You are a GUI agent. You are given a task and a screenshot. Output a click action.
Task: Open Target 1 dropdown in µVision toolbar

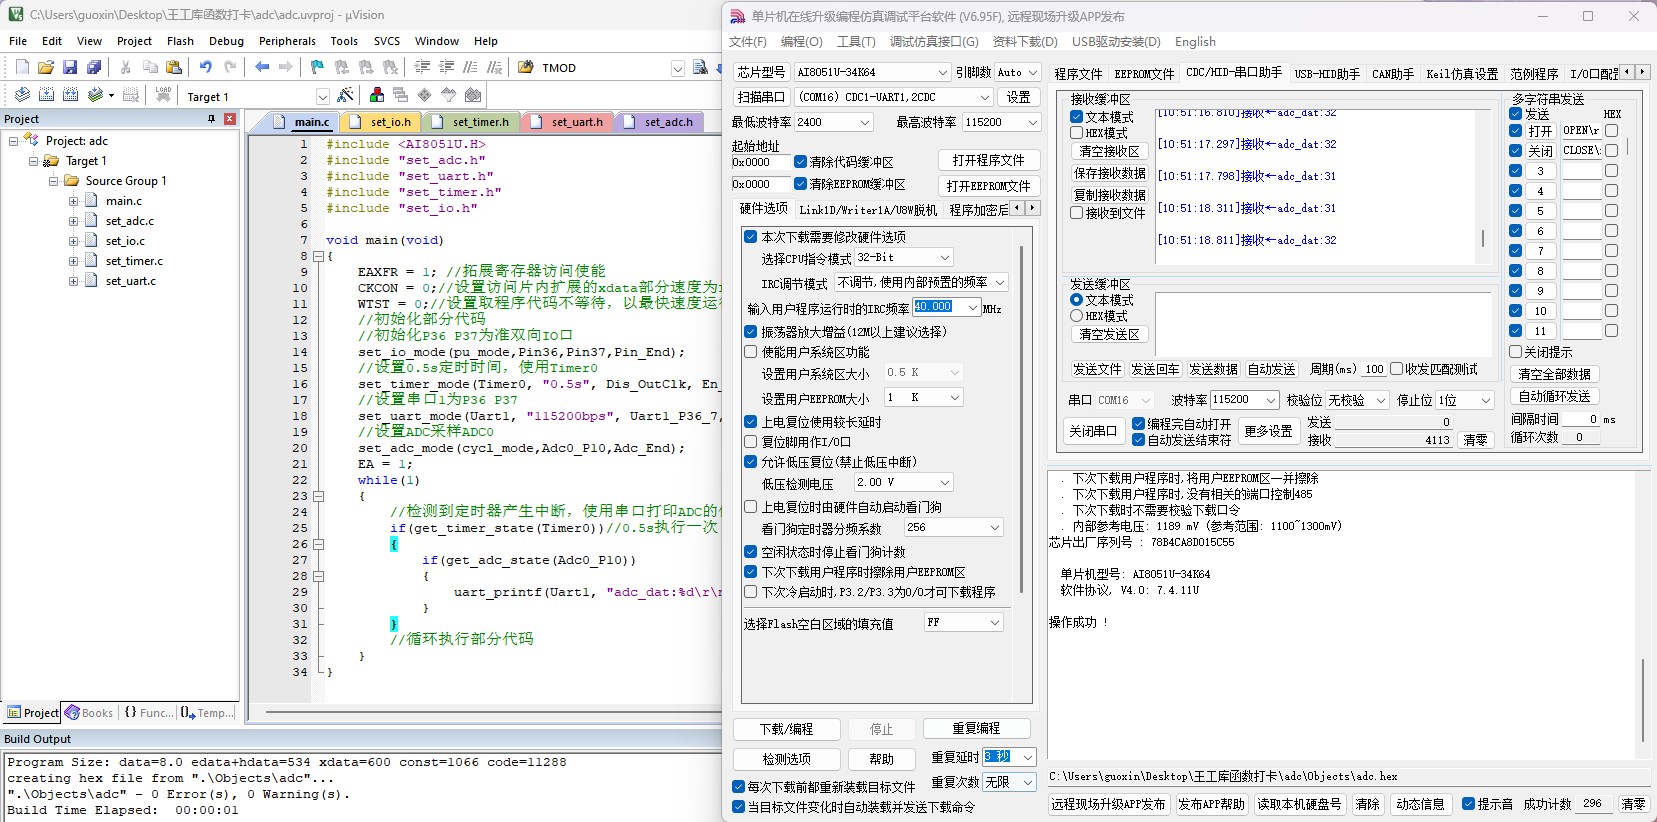322,96
